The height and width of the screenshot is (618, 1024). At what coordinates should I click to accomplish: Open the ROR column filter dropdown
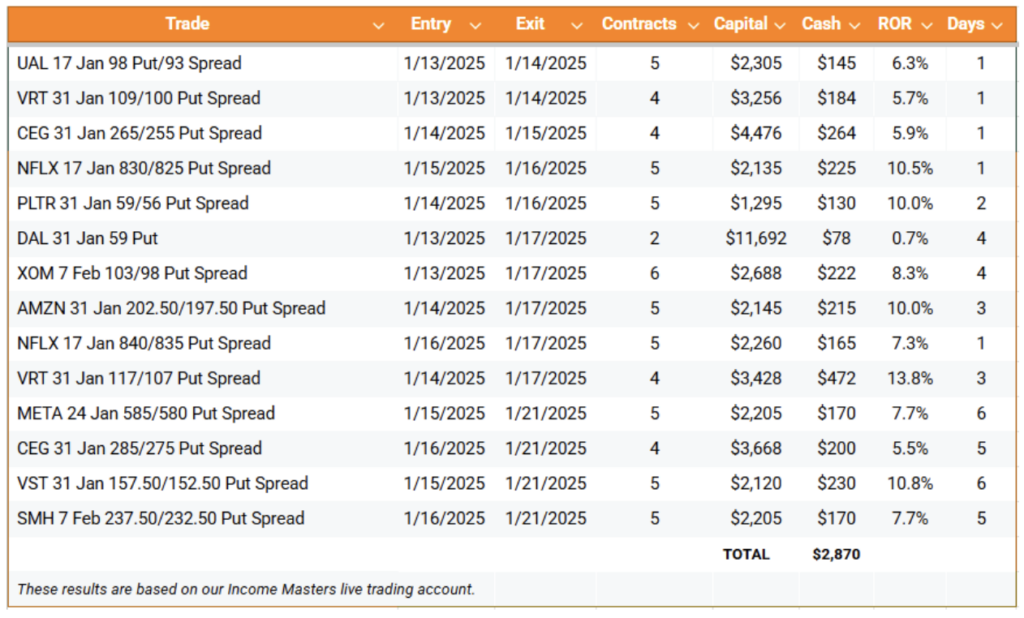(927, 26)
